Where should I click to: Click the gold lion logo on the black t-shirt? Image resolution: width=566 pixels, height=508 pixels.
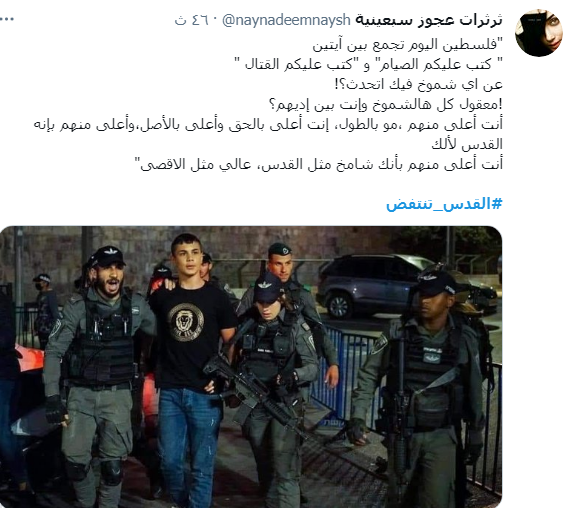(x=186, y=322)
